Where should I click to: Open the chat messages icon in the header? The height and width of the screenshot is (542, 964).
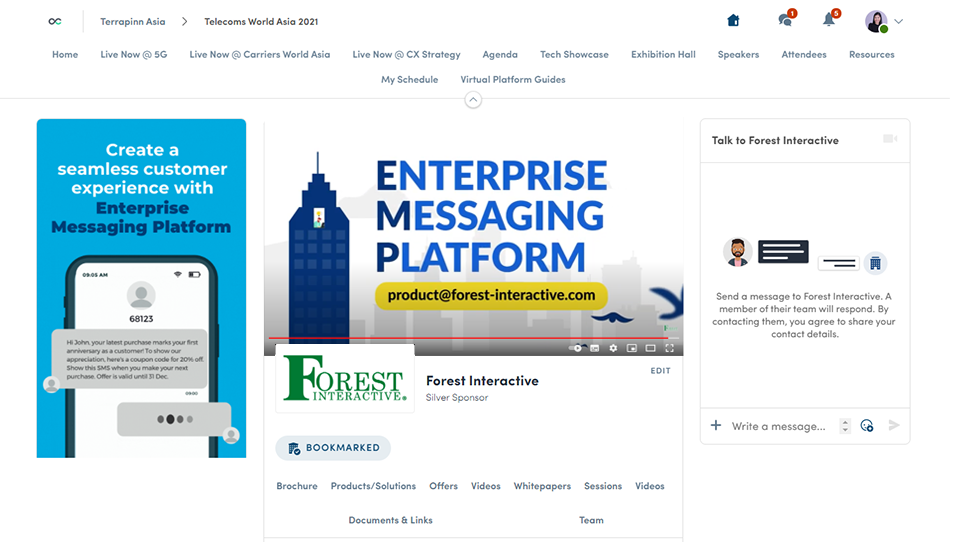tap(785, 20)
